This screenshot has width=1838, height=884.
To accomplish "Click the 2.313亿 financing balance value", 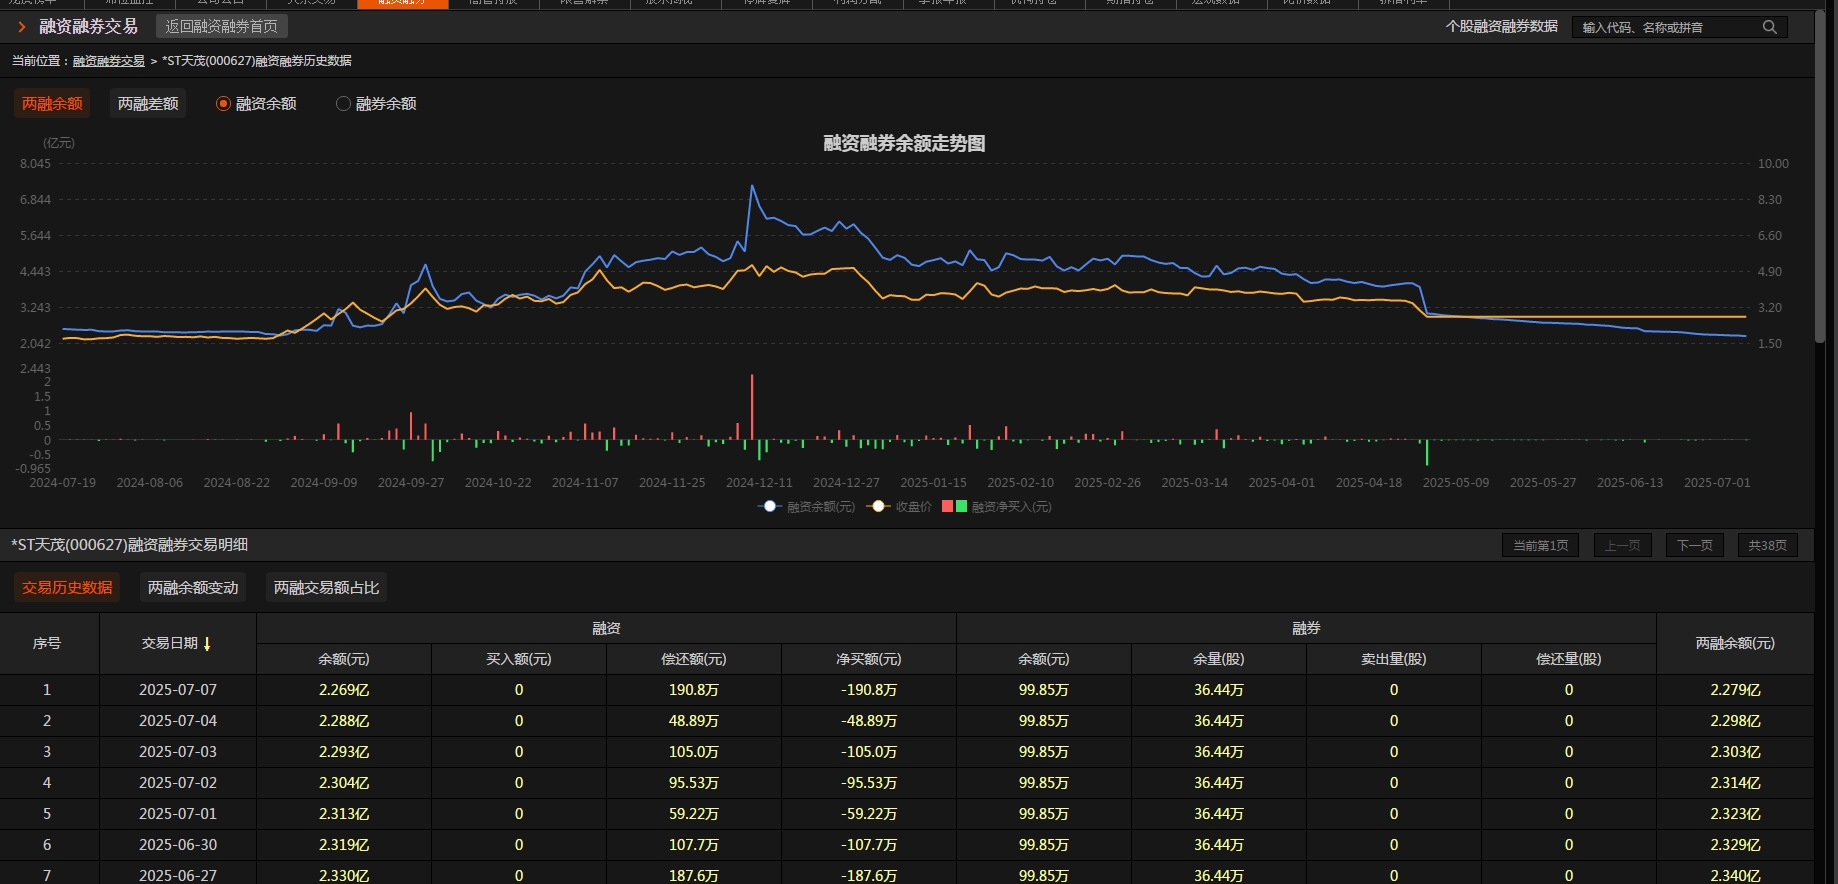I will pyautogui.click(x=344, y=814).
